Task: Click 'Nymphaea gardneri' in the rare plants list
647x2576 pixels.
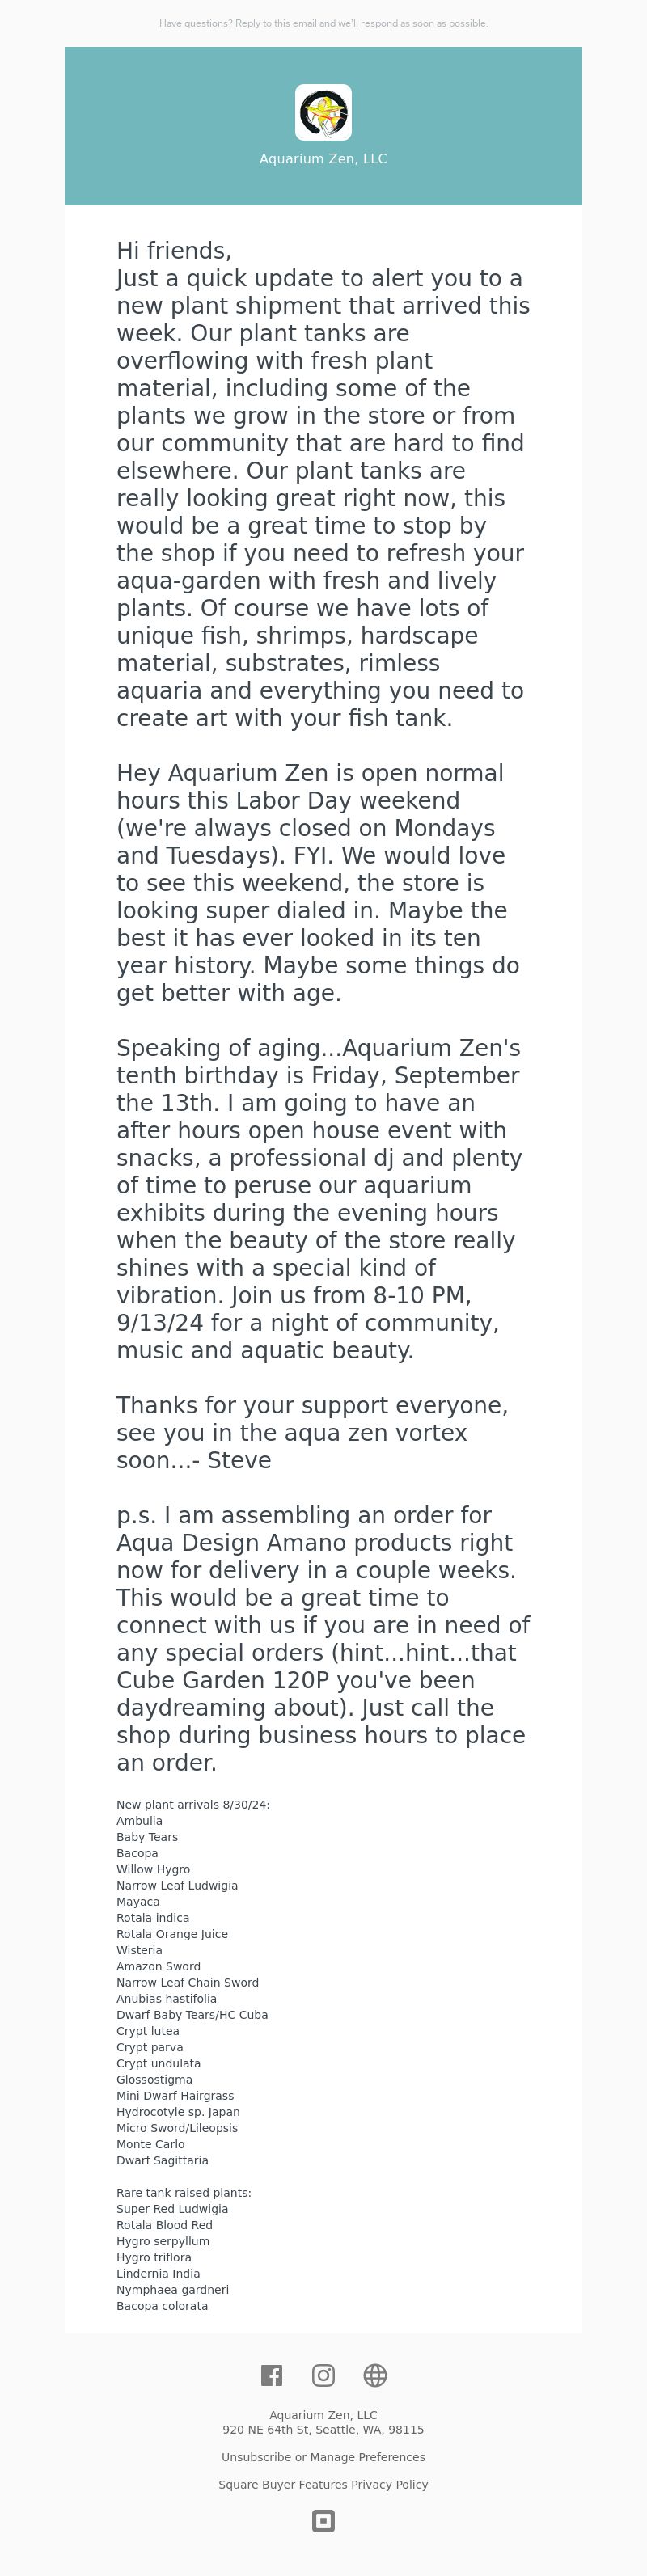Action: point(172,2290)
